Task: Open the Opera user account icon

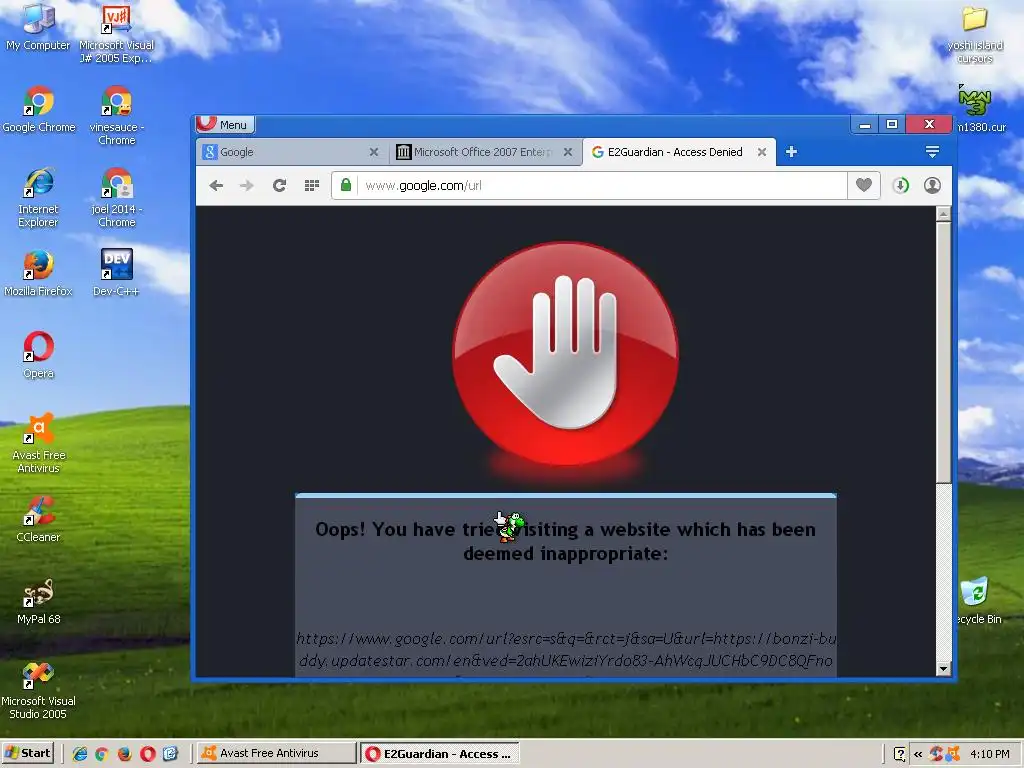Action: pyautogui.click(x=932, y=185)
